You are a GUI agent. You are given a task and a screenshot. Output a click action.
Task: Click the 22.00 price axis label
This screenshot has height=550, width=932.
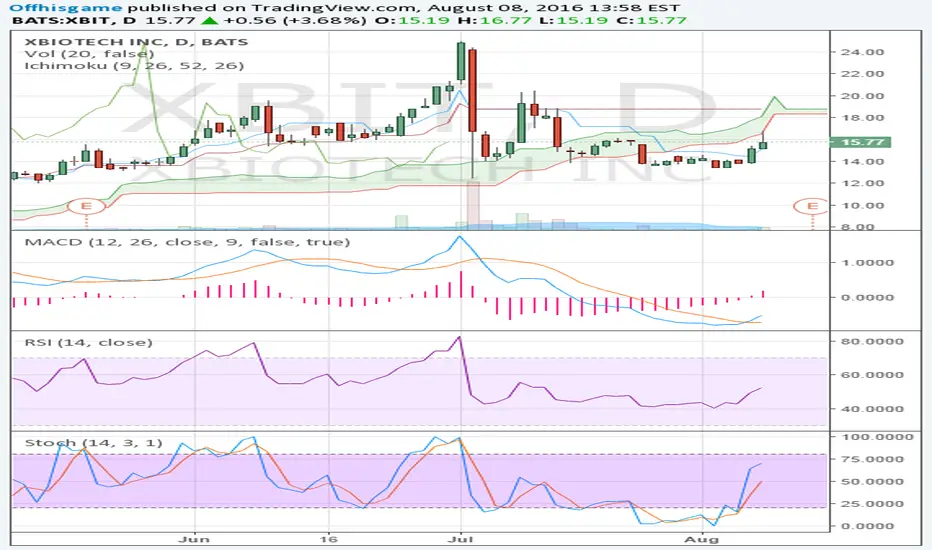point(862,74)
